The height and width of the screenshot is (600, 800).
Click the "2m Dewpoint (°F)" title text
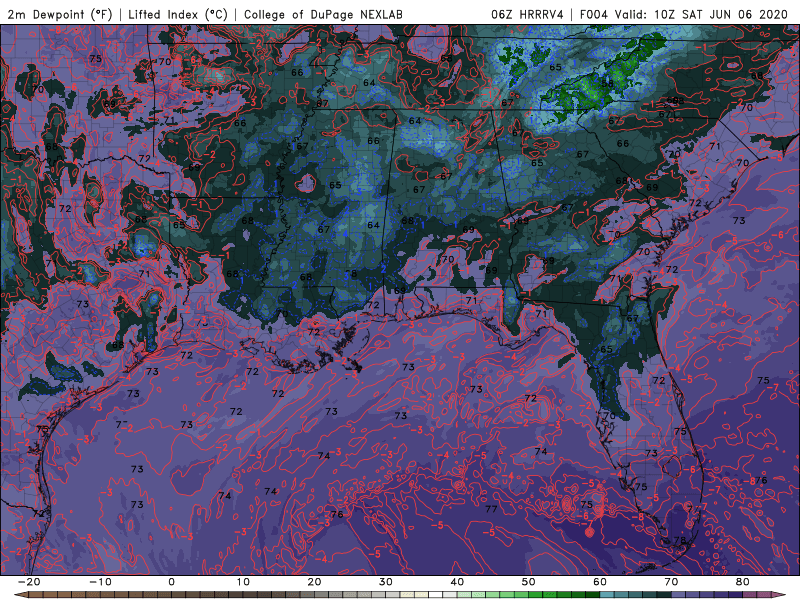click(59, 14)
